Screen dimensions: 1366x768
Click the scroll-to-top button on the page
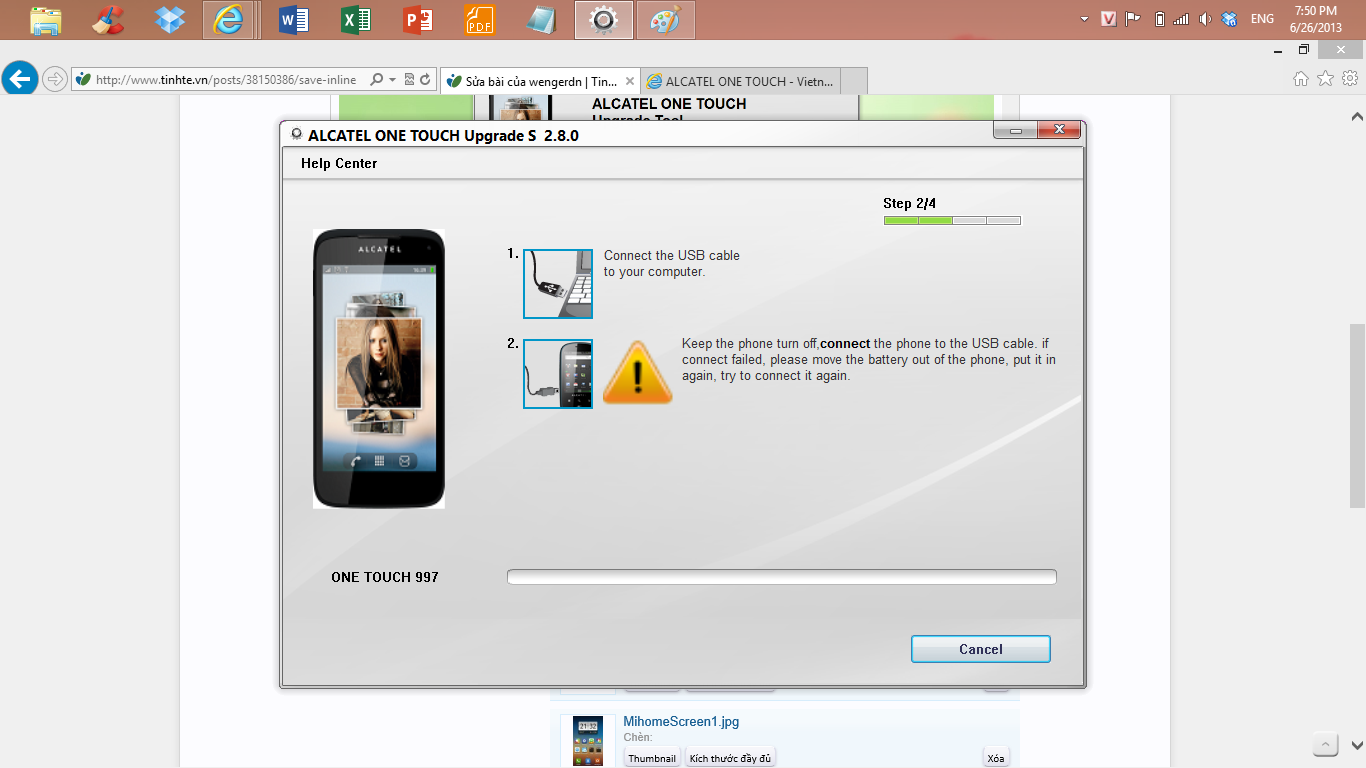(1325, 745)
